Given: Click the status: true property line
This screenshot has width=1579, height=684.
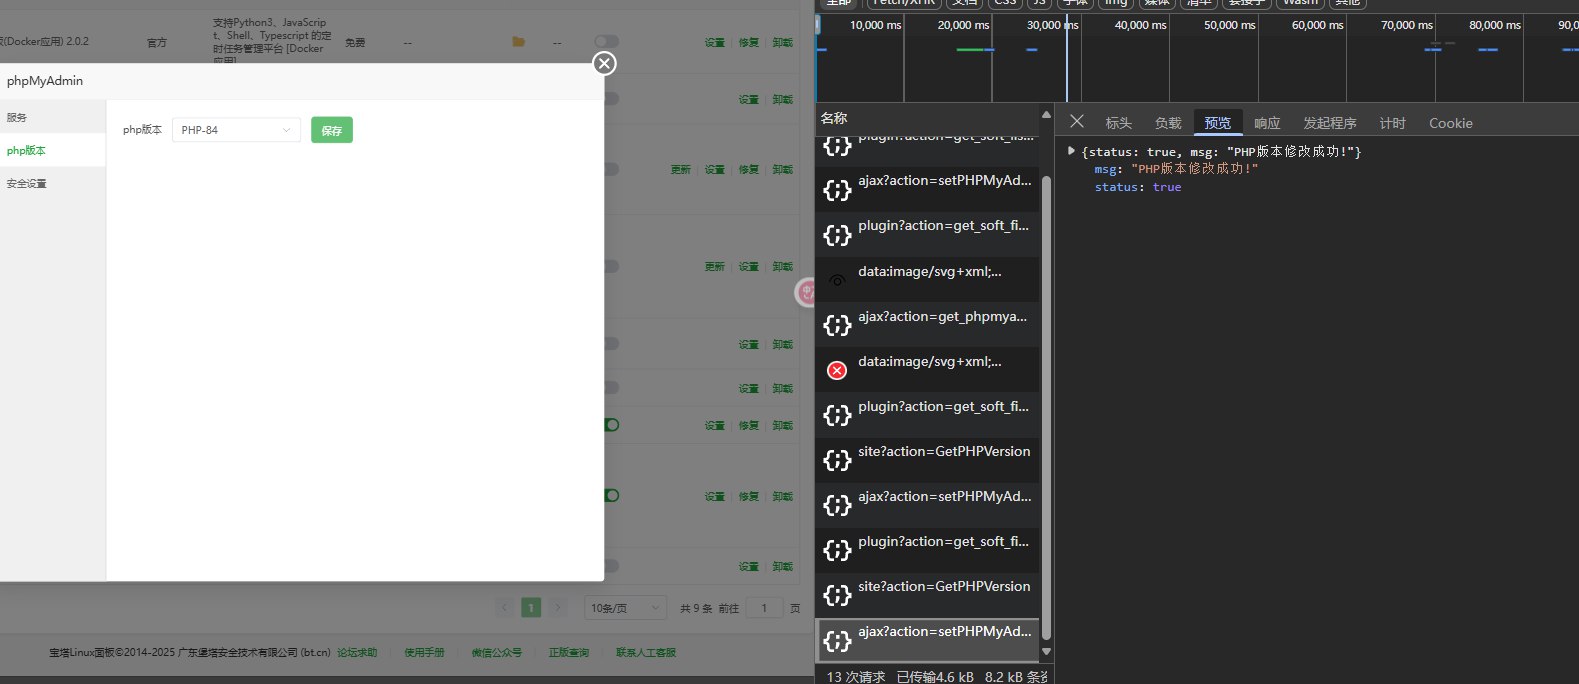Looking at the screenshot, I should point(1138,187).
